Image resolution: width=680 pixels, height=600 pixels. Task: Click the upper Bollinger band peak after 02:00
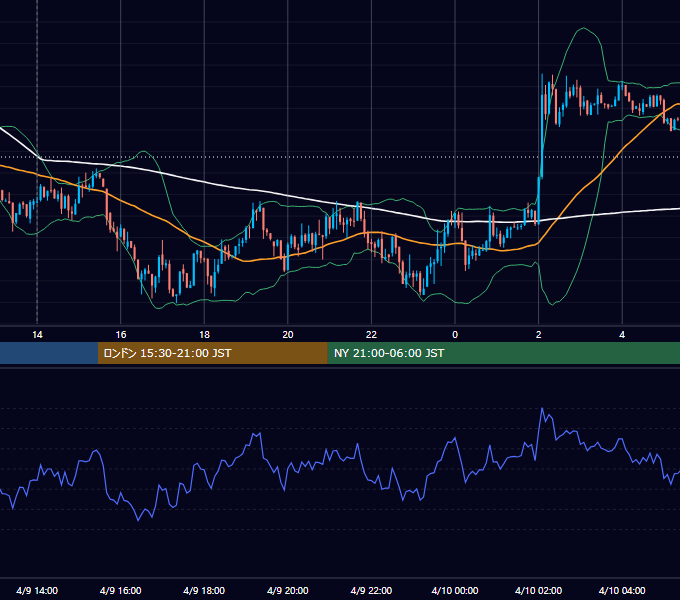click(x=583, y=28)
